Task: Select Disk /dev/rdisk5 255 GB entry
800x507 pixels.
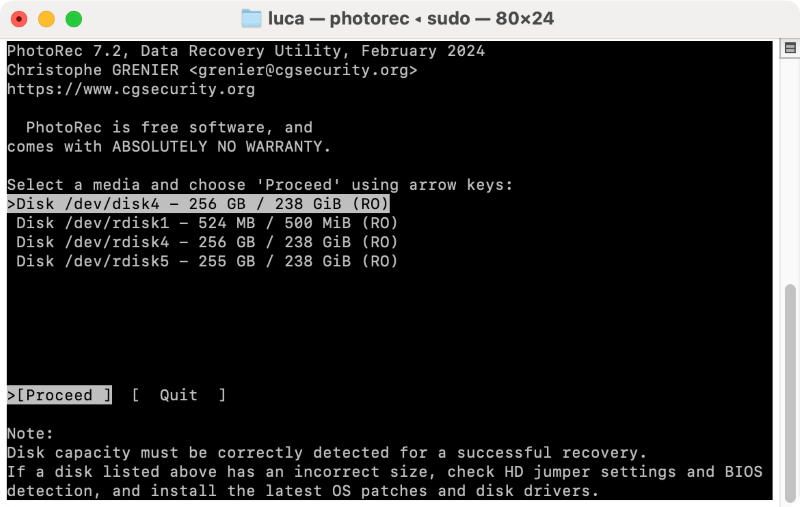Action: (207, 261)
